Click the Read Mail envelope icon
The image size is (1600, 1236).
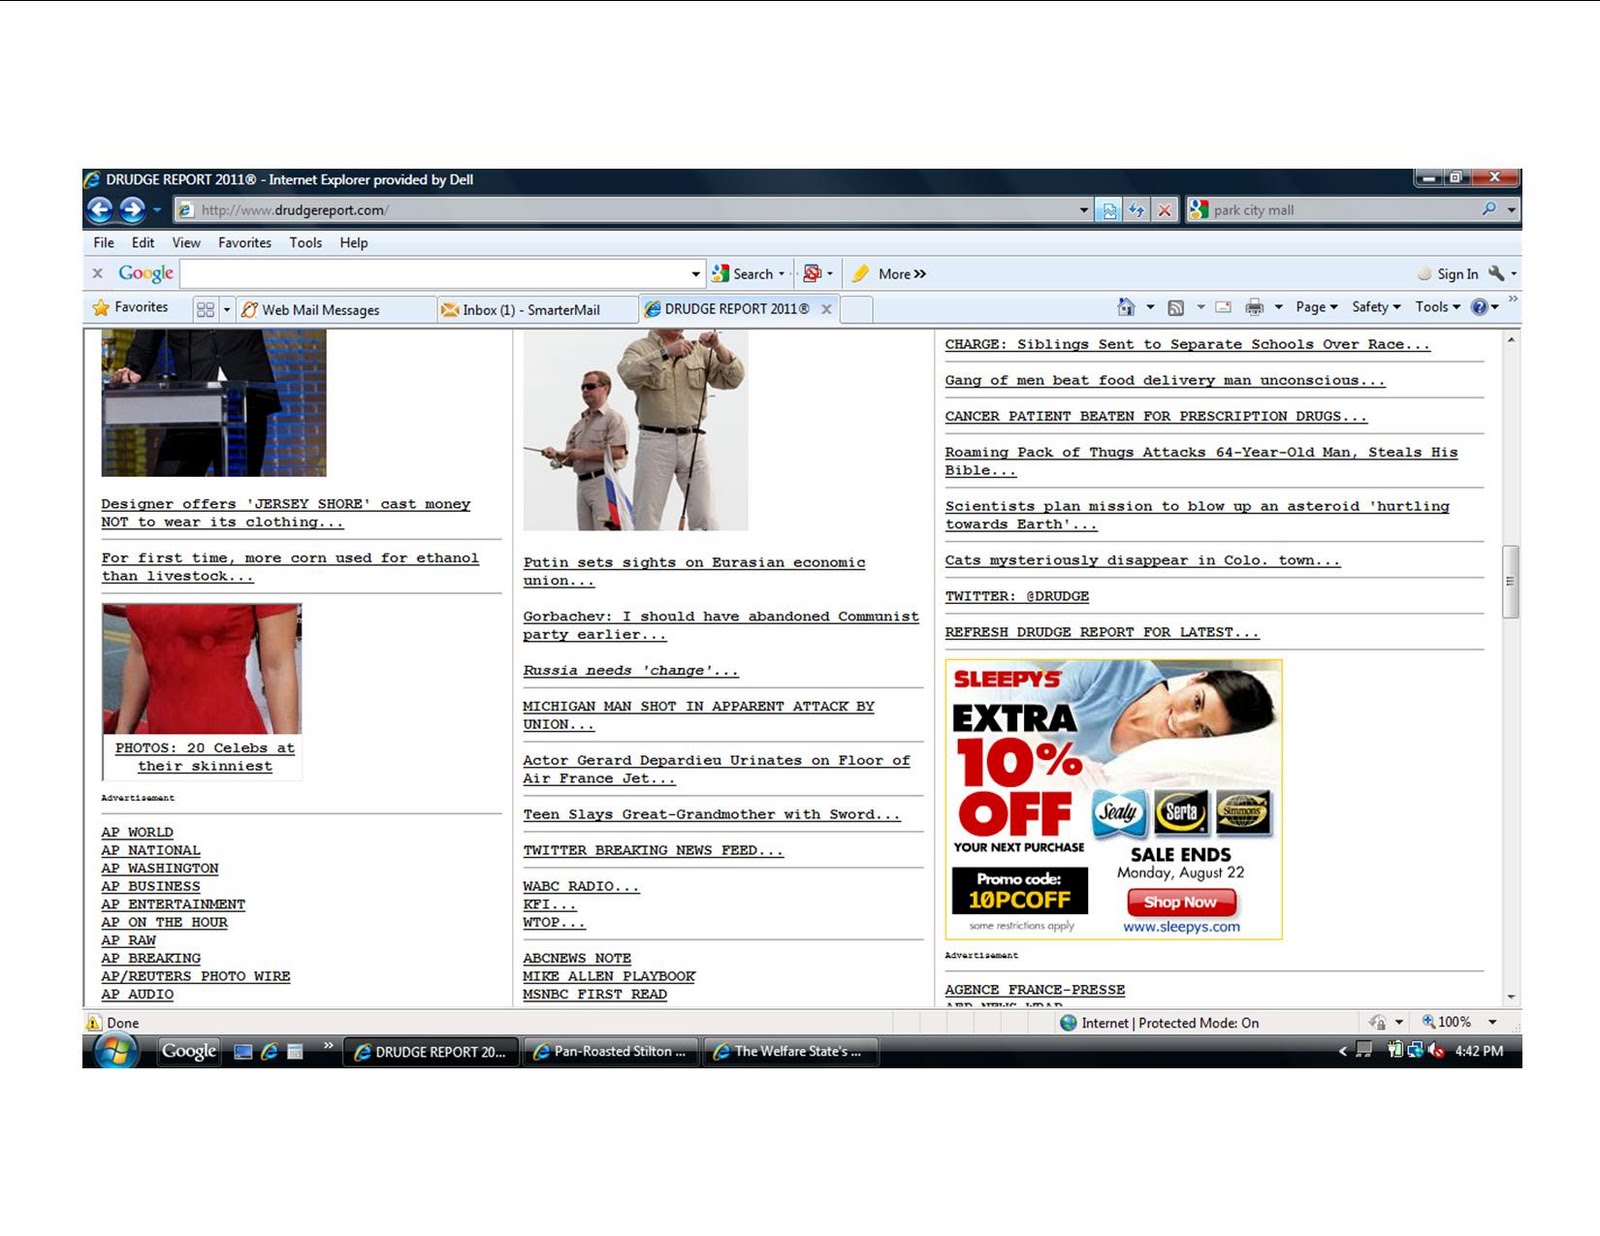coord(1223,307)
